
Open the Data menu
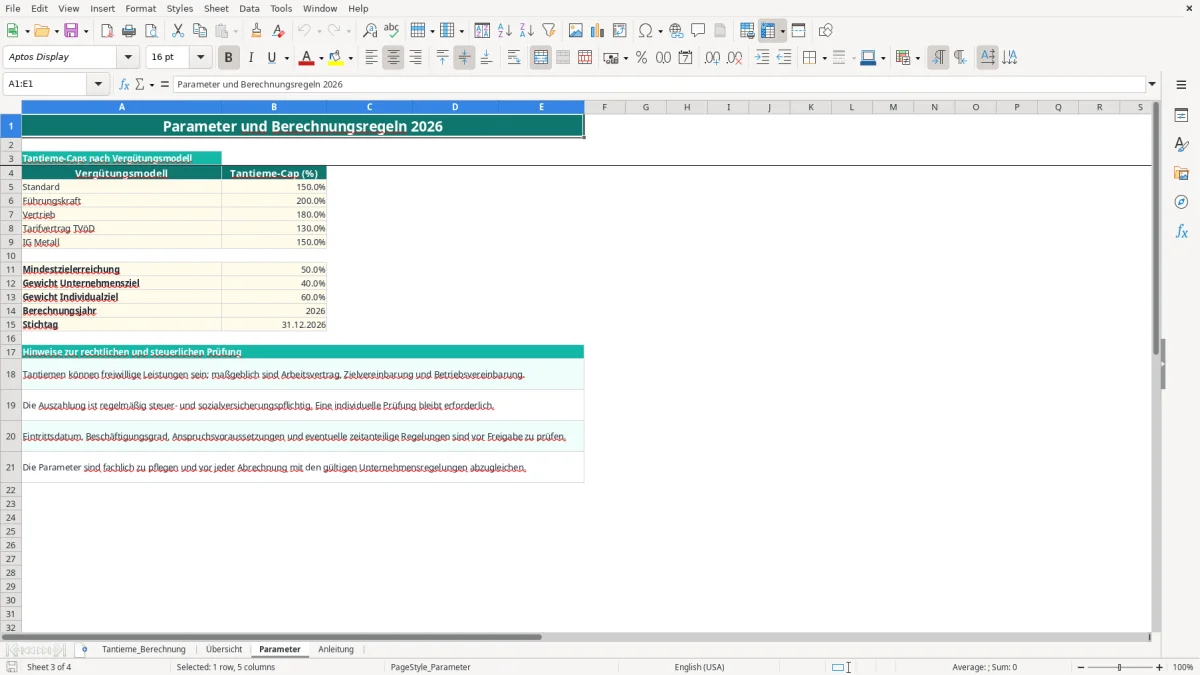click(x=249, y=8)
